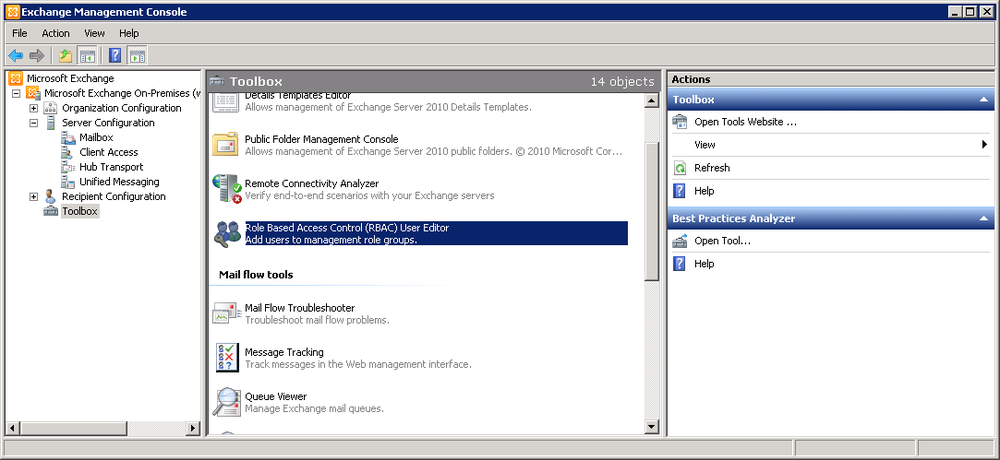Screen dimensions: 1000x460
Task: Select the Unified Messaging tree item
Action: click(119, 182)
